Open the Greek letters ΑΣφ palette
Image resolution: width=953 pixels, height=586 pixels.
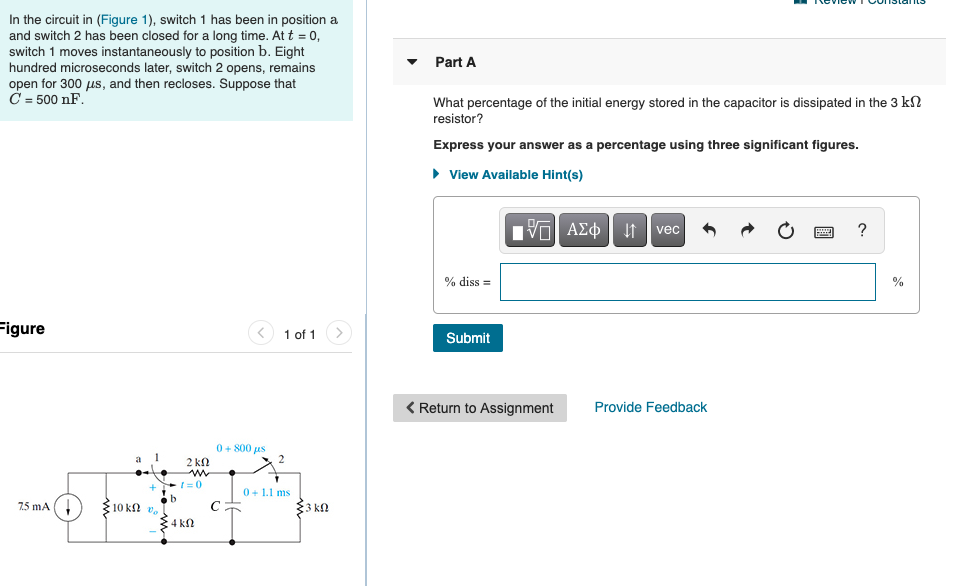coord(584,230)
